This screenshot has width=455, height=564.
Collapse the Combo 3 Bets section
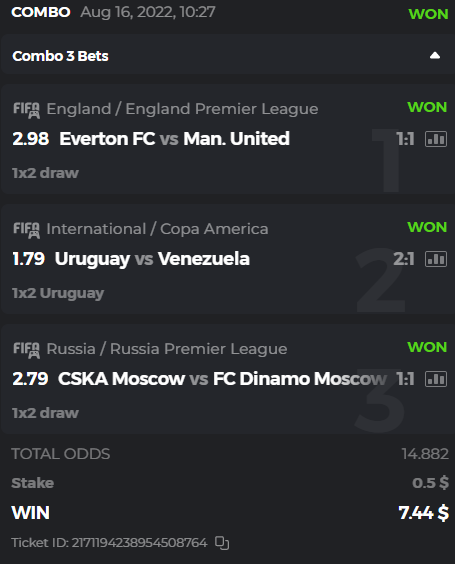[x=435, y=56]
